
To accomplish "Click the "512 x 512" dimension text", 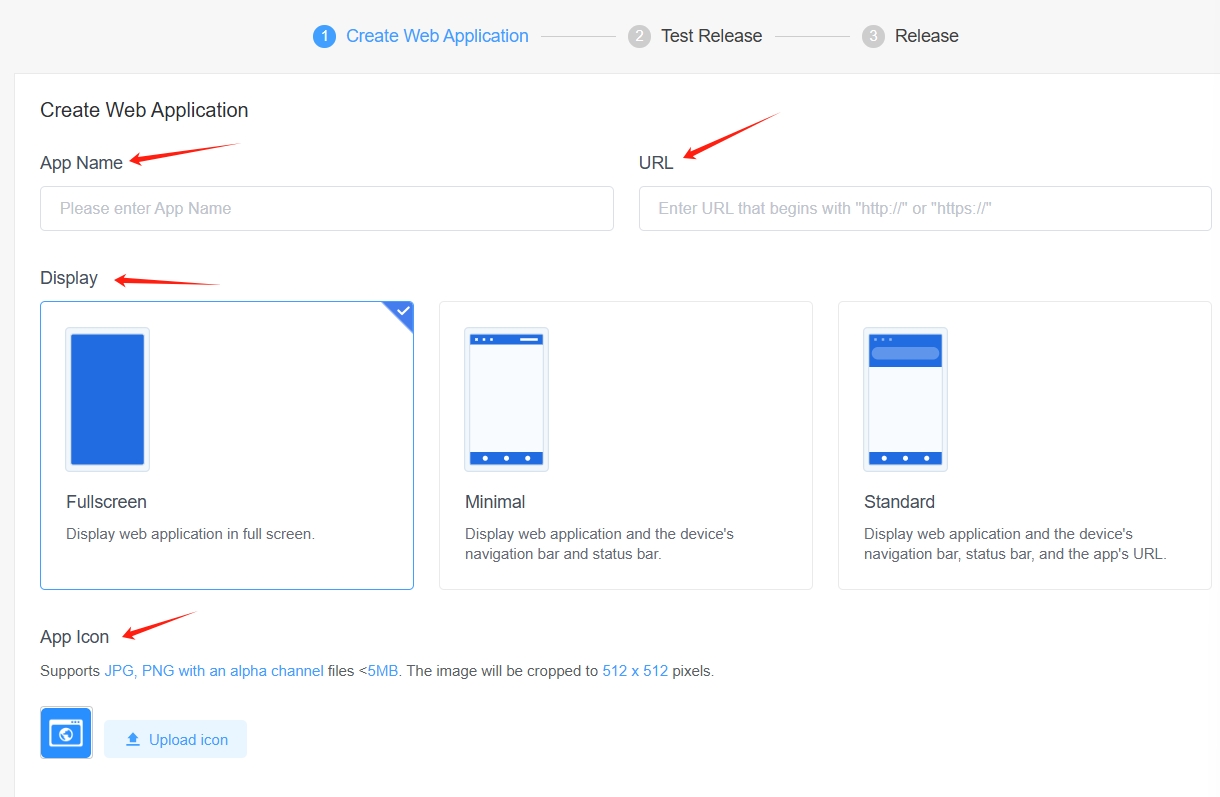I will click(x=635, y=671).
